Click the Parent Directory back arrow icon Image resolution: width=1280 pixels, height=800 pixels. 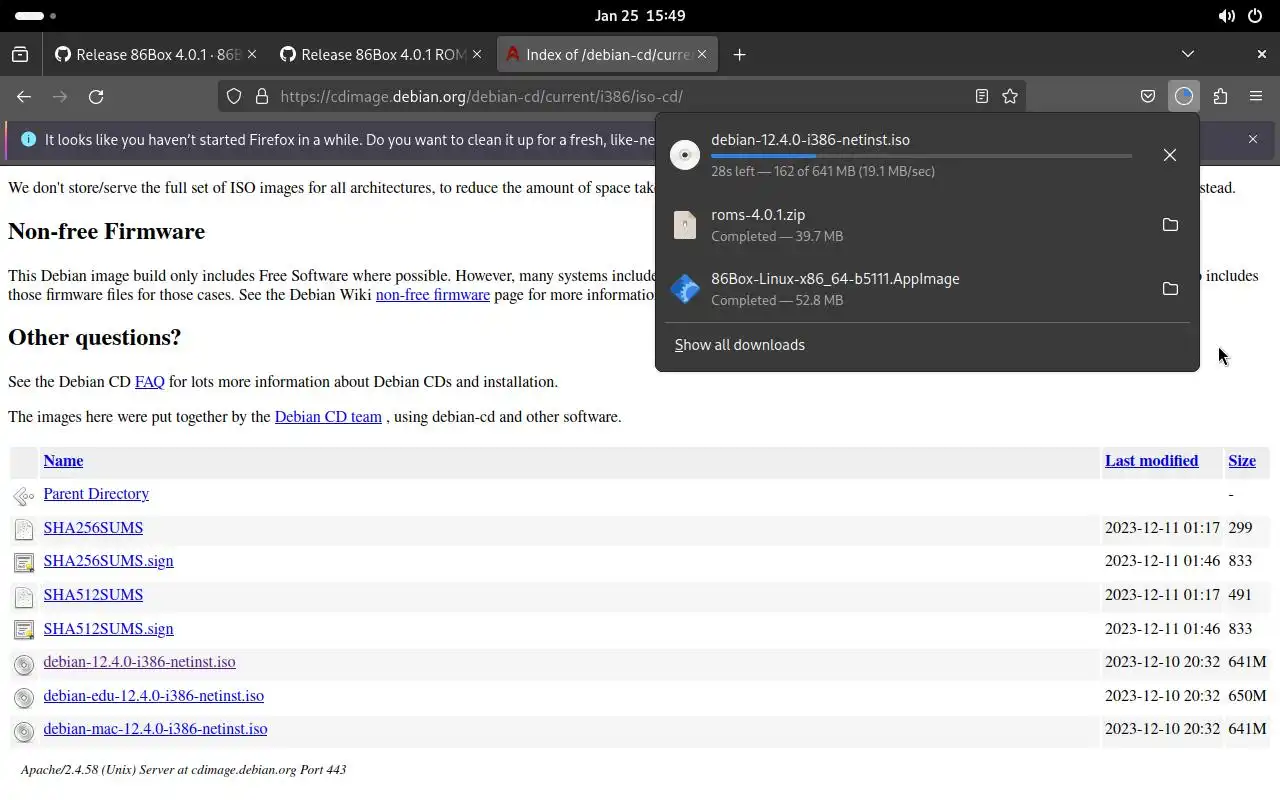(24, 496)
